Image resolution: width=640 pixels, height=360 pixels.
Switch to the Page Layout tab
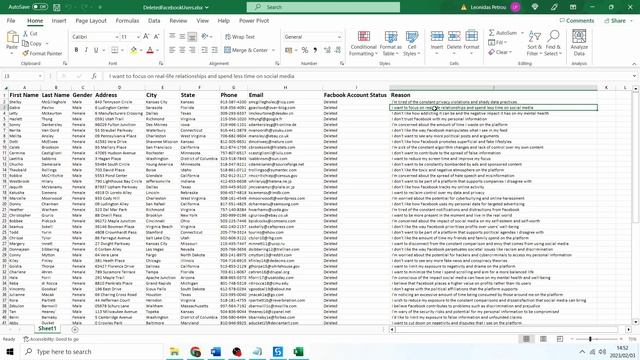point(91,20)
